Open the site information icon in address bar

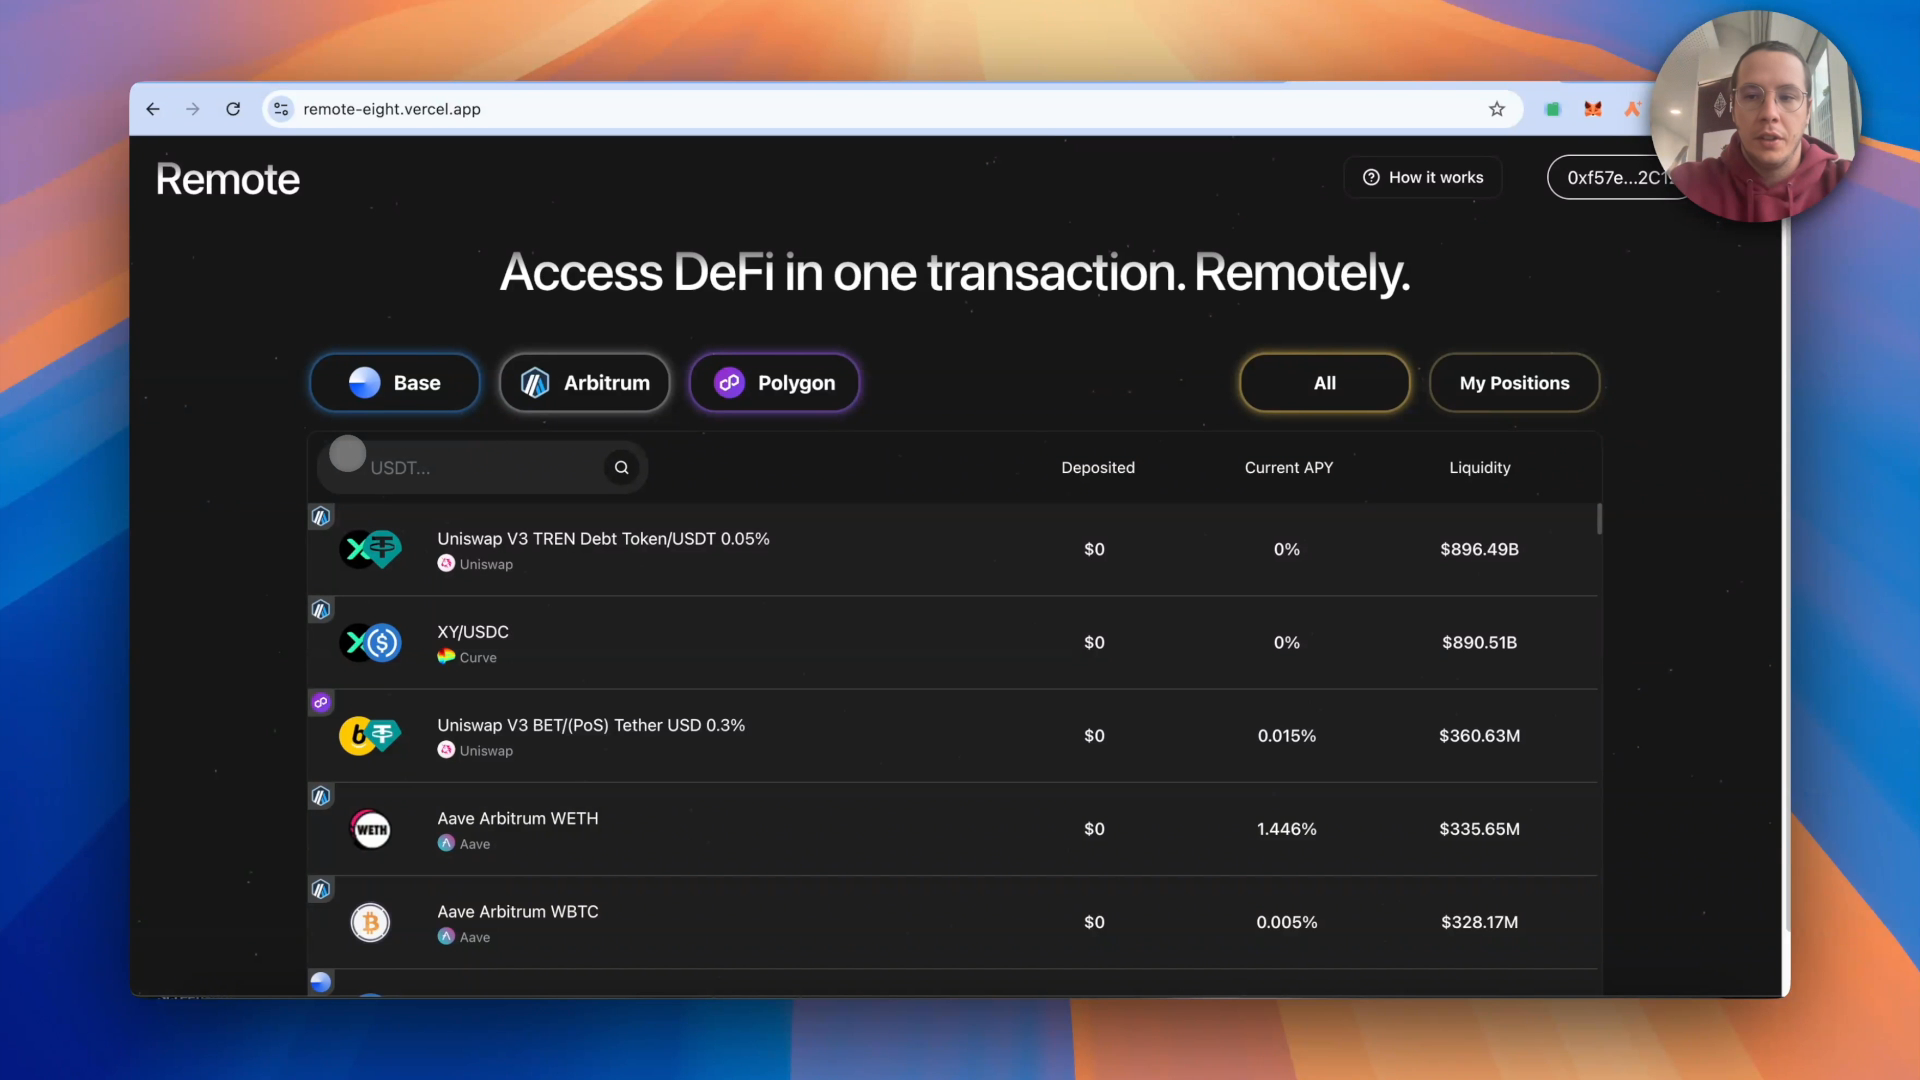pyautogui.click(x=281, y=109)
